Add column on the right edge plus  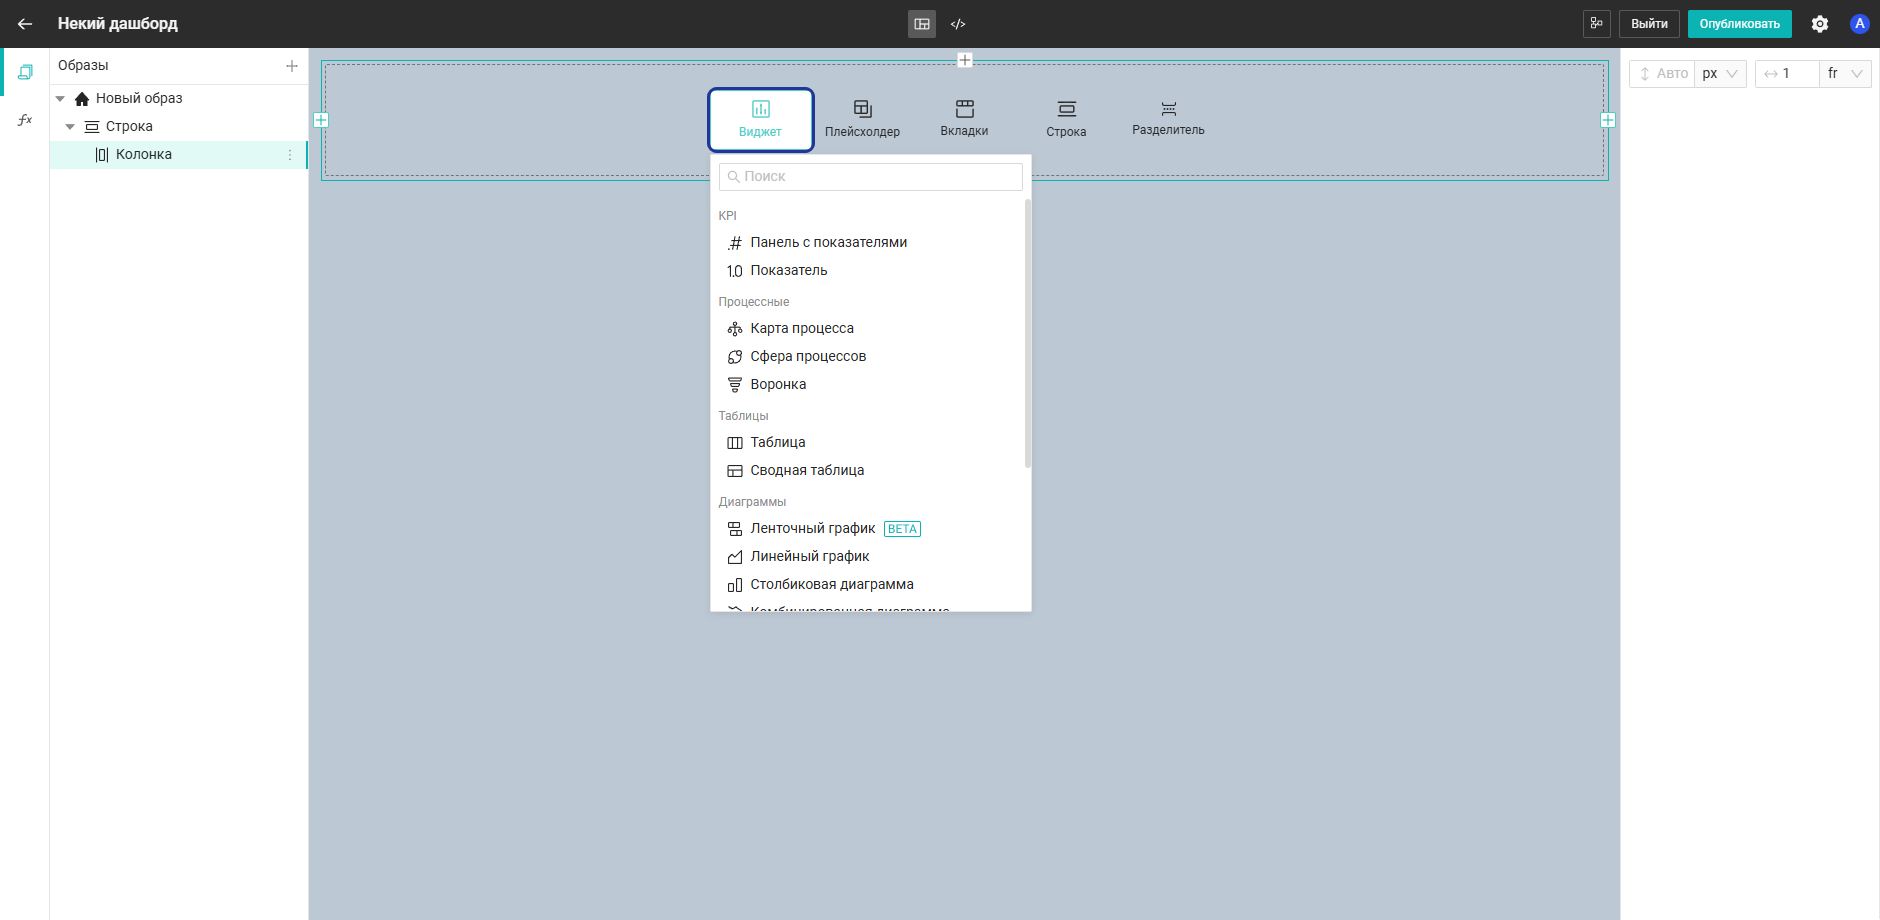pos(1608,120)
